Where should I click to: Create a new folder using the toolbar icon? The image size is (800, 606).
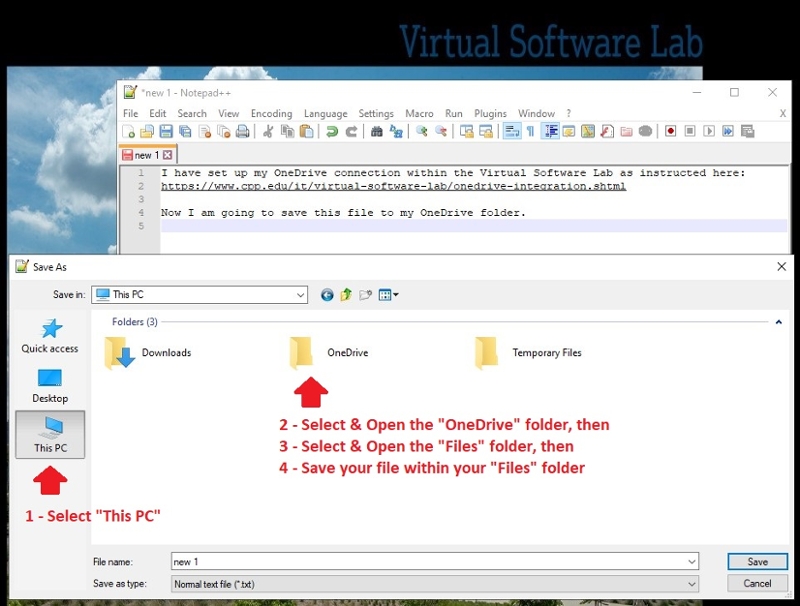pos(366,295)
